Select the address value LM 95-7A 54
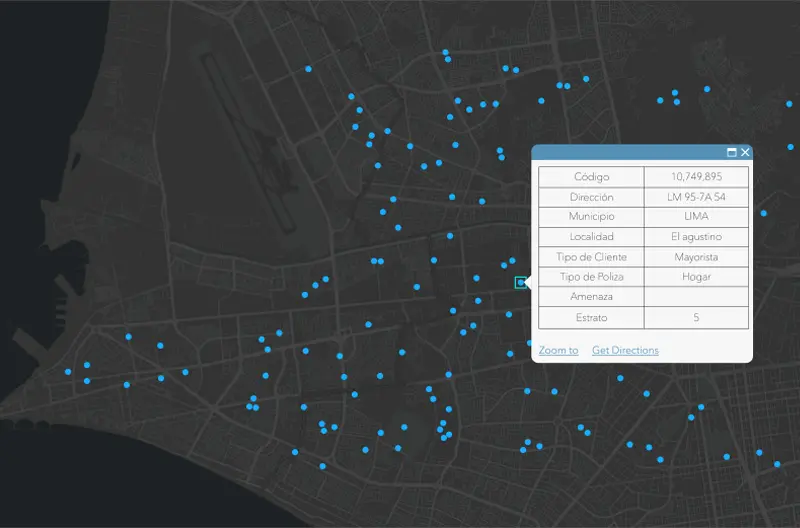Image resolution: width=800 pixels, height=528 pixels. coord(696,197)
